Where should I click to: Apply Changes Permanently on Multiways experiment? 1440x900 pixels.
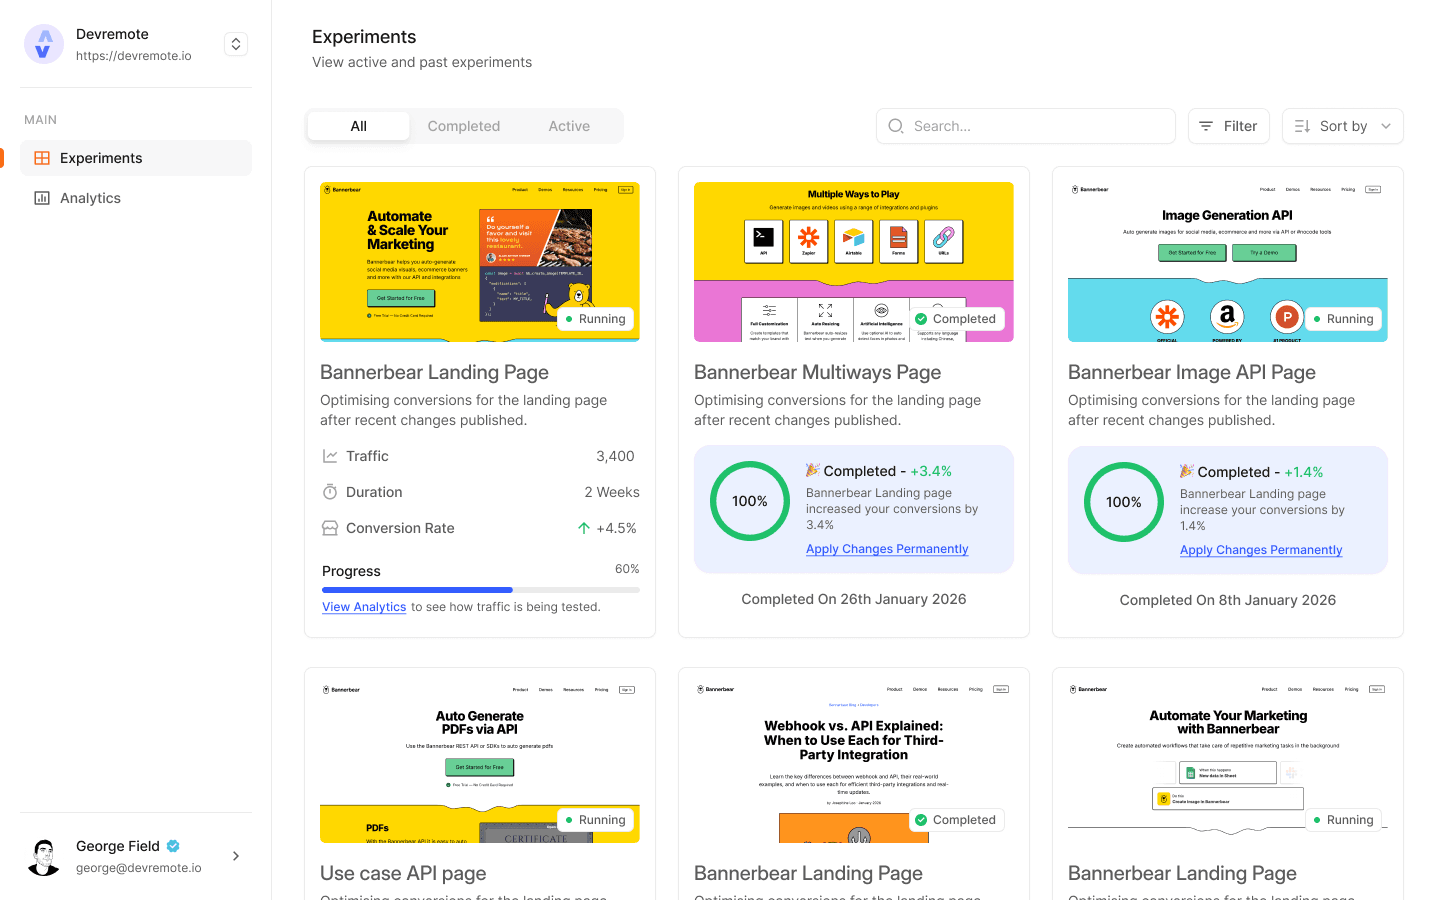coord(886,549)
